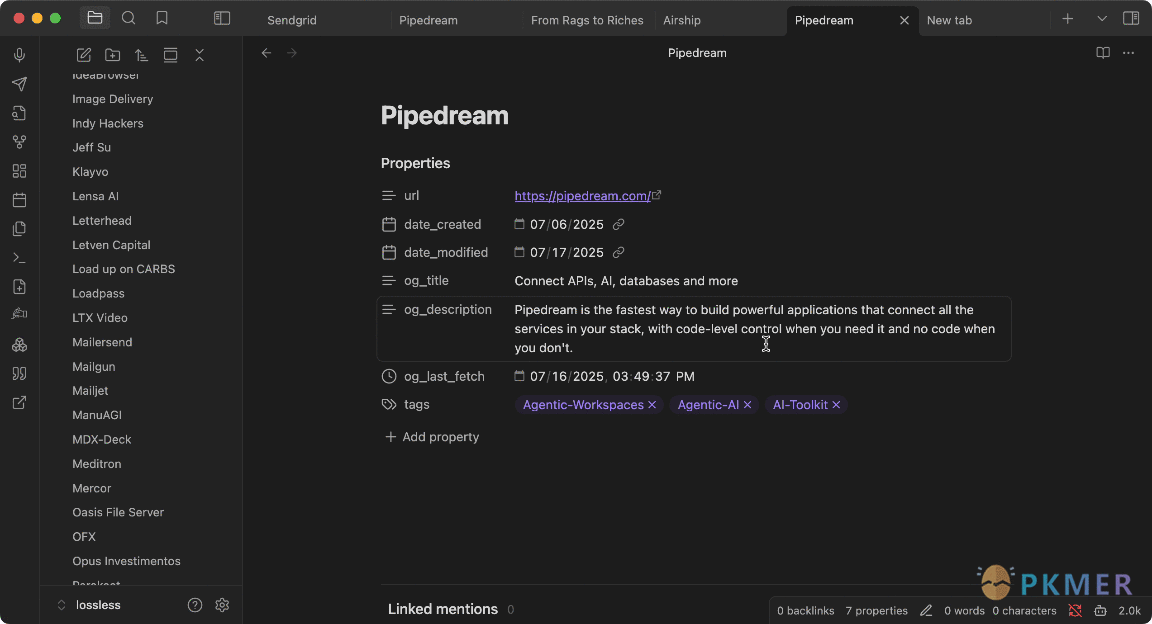
Task: Navigate back with the left arrow
Action: click(267, 53)
